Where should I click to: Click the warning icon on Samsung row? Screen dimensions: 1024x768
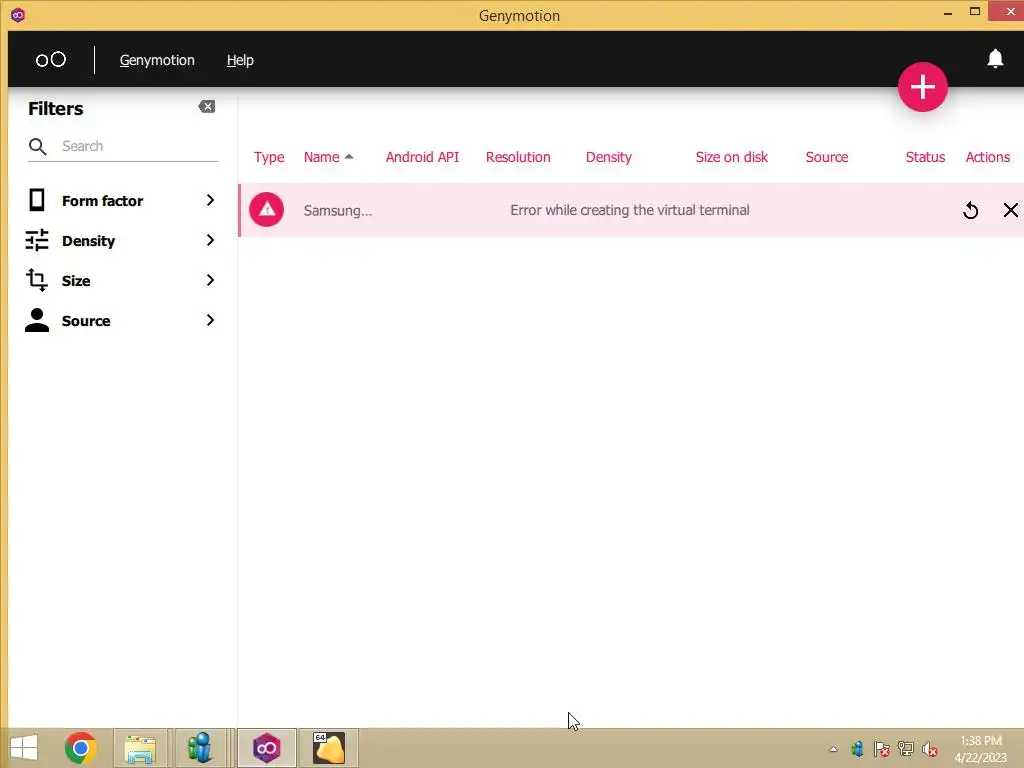[x=266, y=210]
